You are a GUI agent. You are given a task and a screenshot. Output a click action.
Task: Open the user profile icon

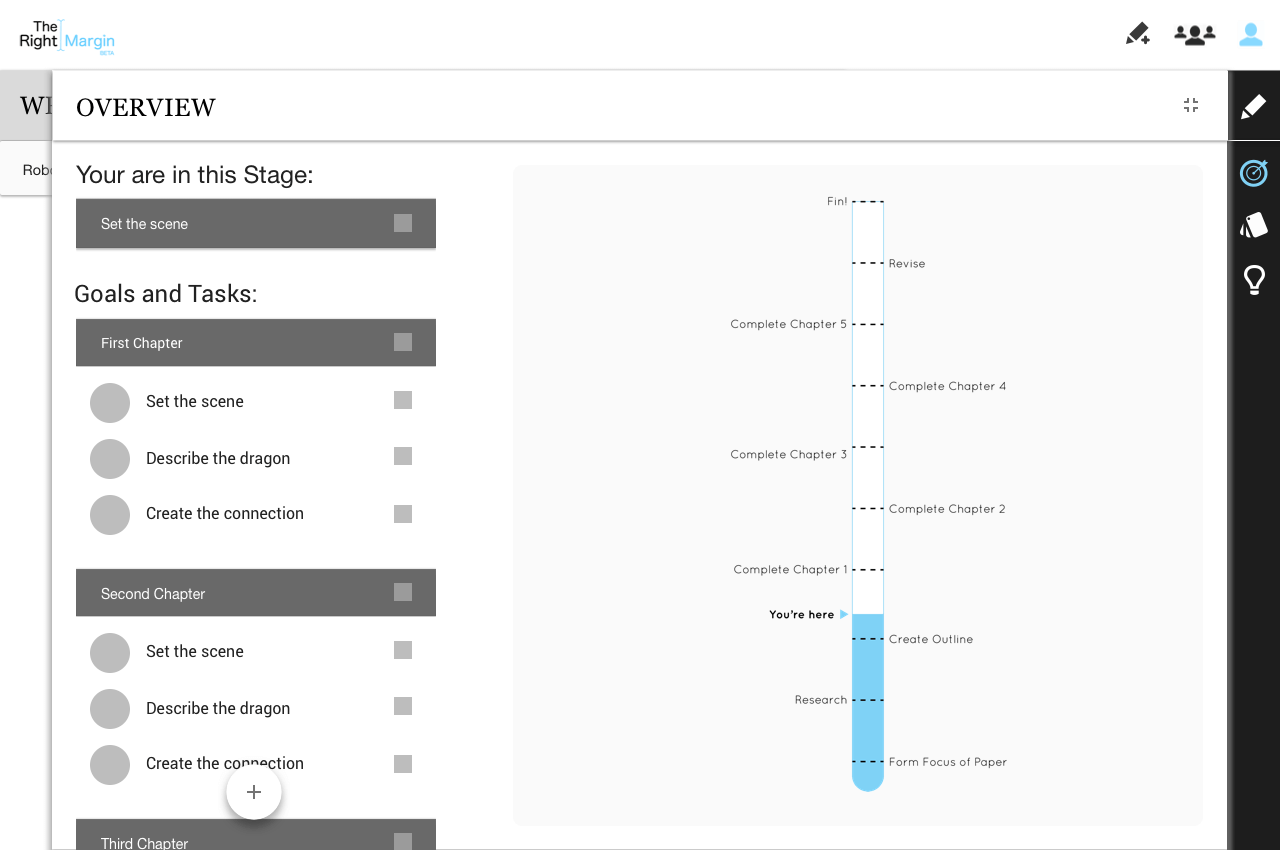(1250, 35)
